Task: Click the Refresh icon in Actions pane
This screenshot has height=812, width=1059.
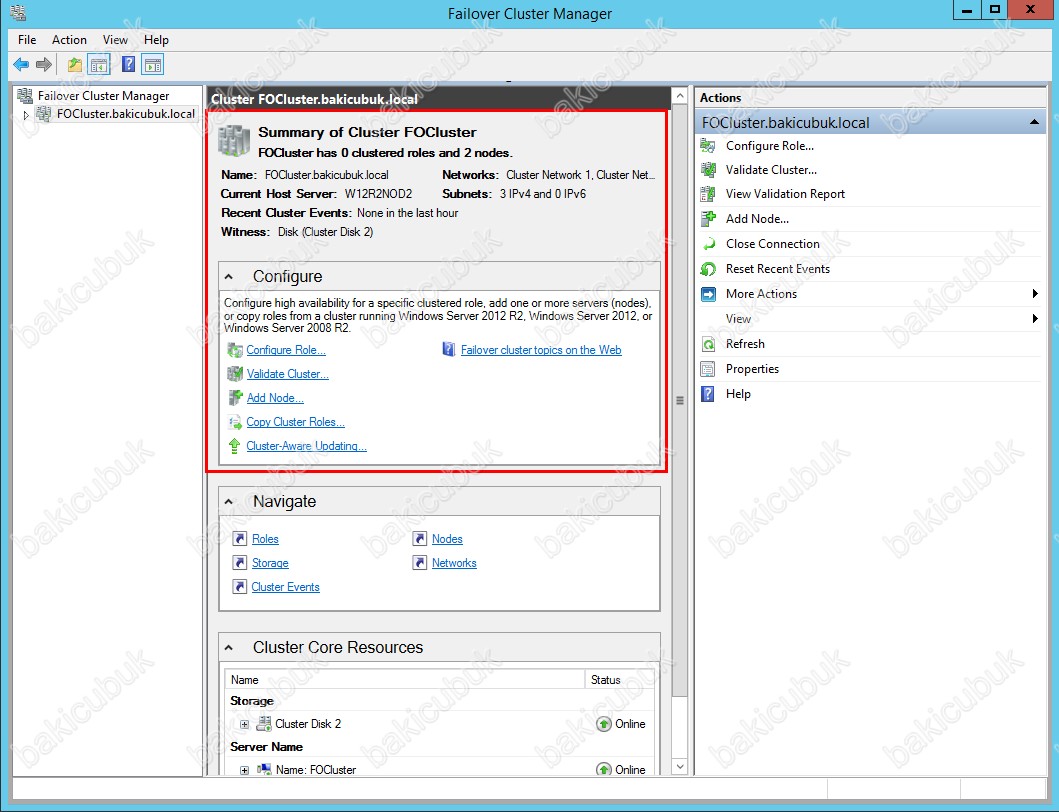Action: [708, 344]
